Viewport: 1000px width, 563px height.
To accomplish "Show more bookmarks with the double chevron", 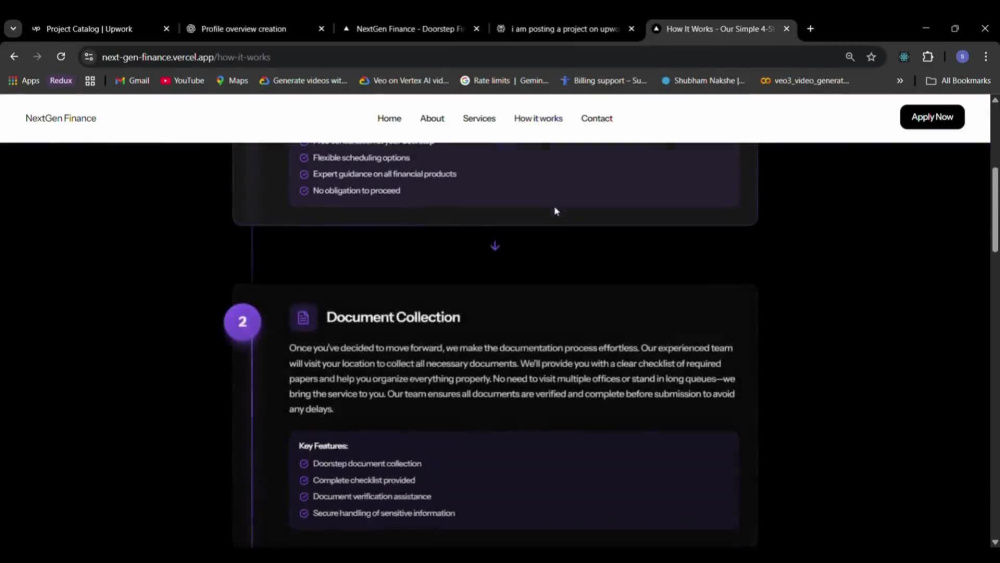I will [899, 80].
